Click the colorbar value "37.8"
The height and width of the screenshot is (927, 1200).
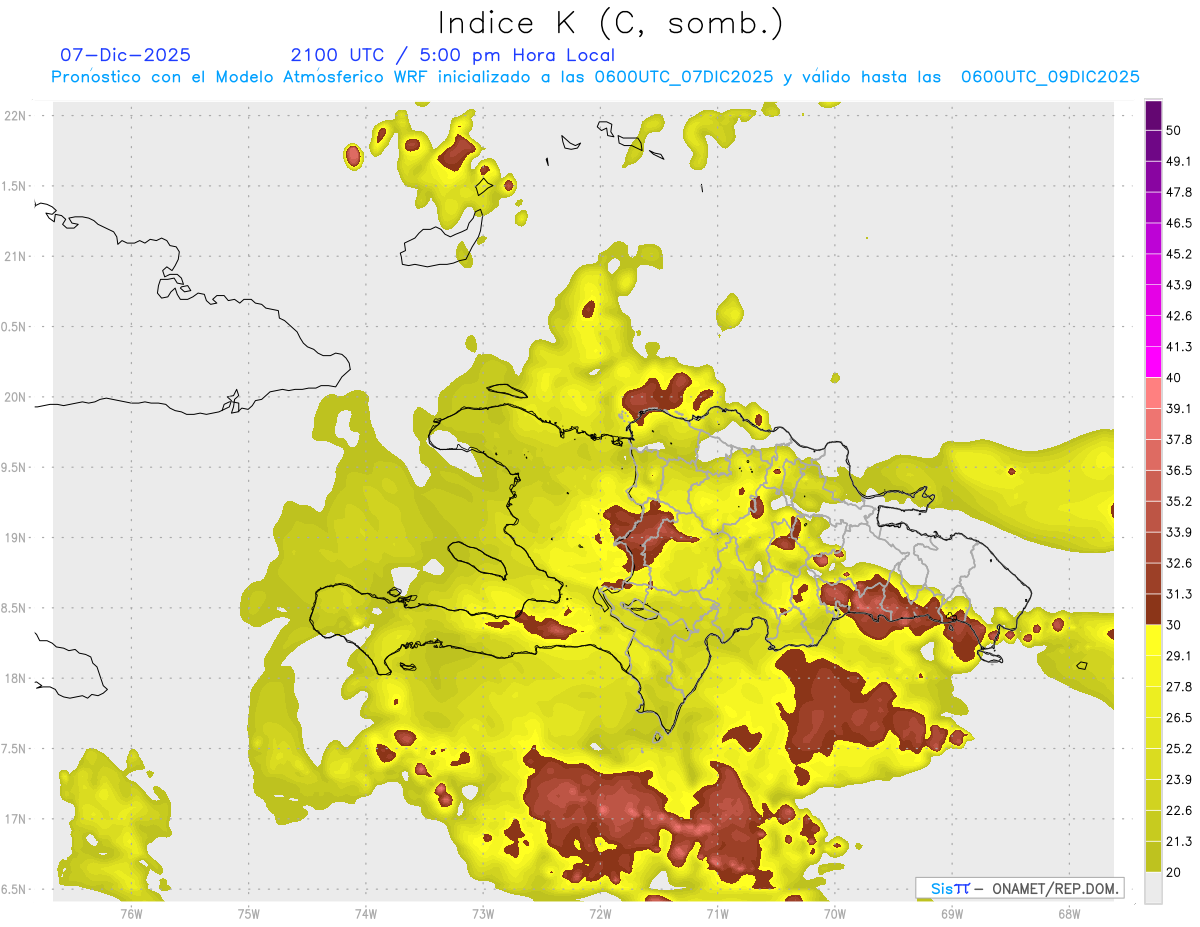1178,439
